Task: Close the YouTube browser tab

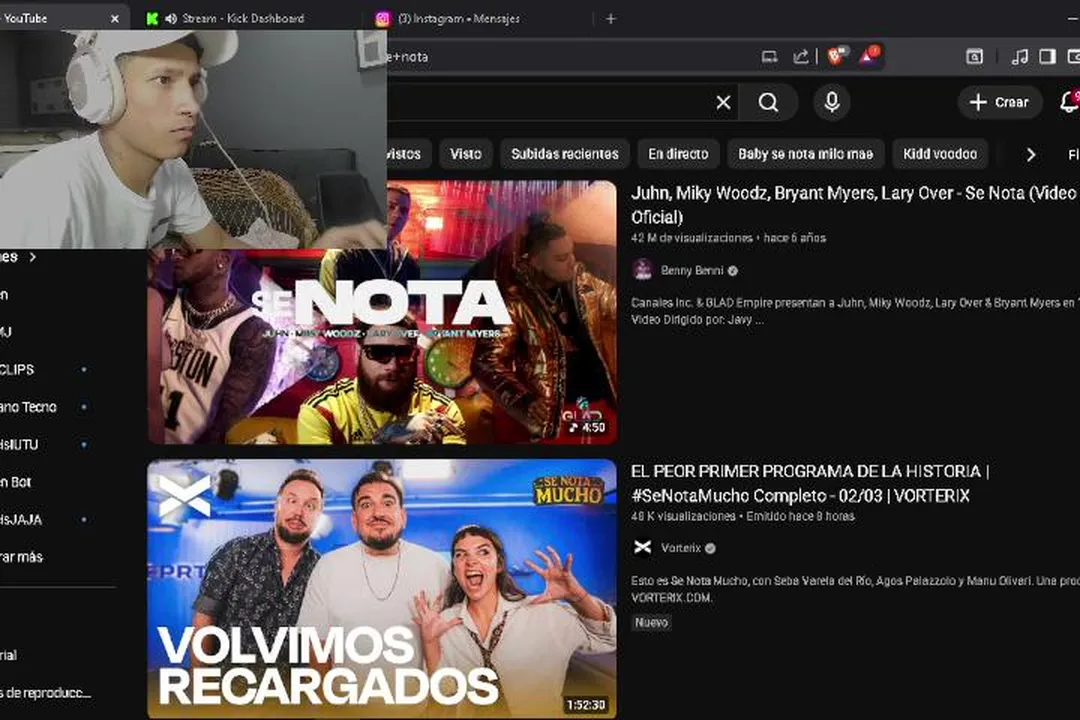Action: coord(115,19)
